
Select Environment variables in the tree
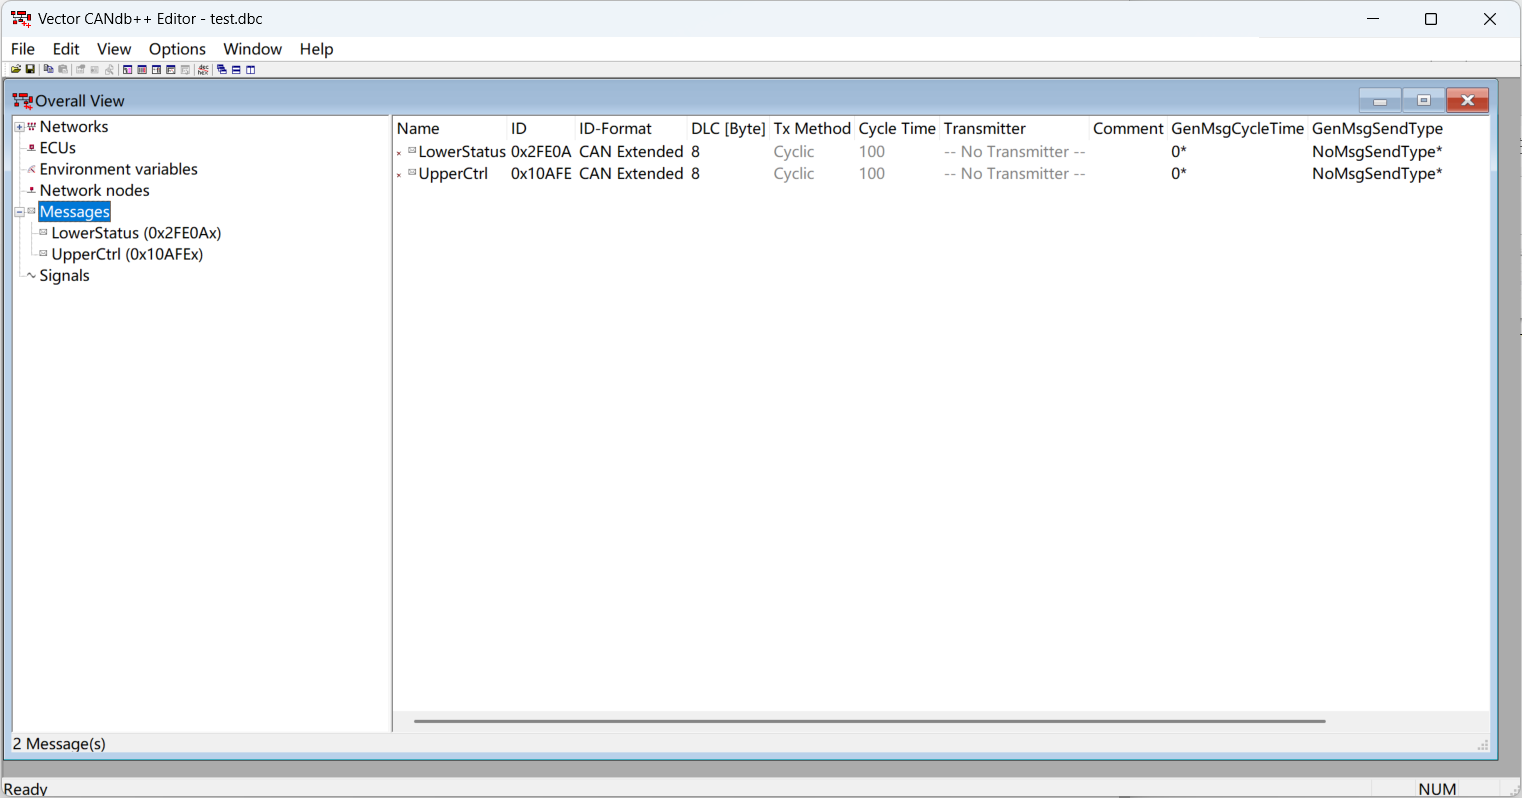[x=118, y=169]
